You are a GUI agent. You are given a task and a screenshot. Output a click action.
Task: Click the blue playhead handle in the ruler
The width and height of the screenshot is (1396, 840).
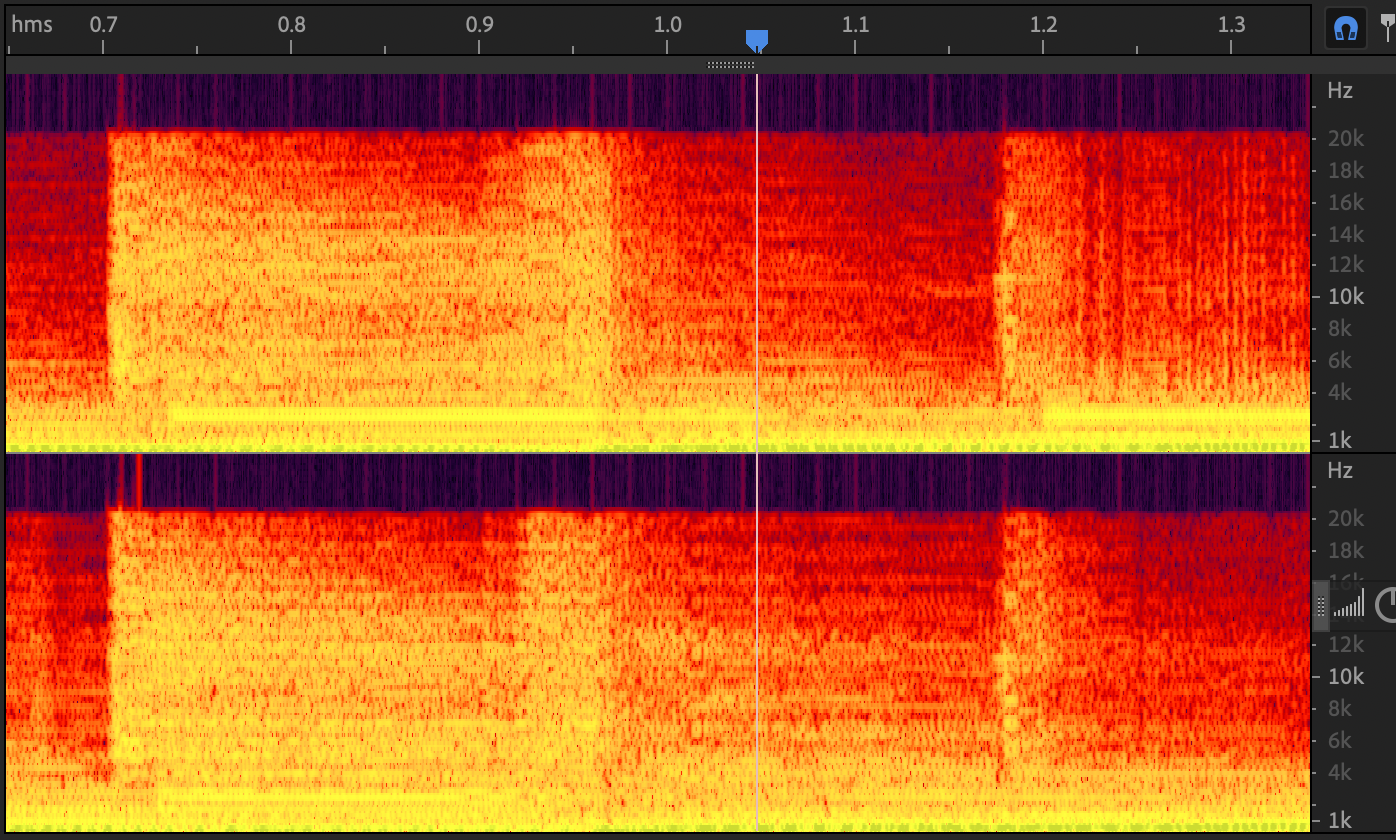click(757, 40)
